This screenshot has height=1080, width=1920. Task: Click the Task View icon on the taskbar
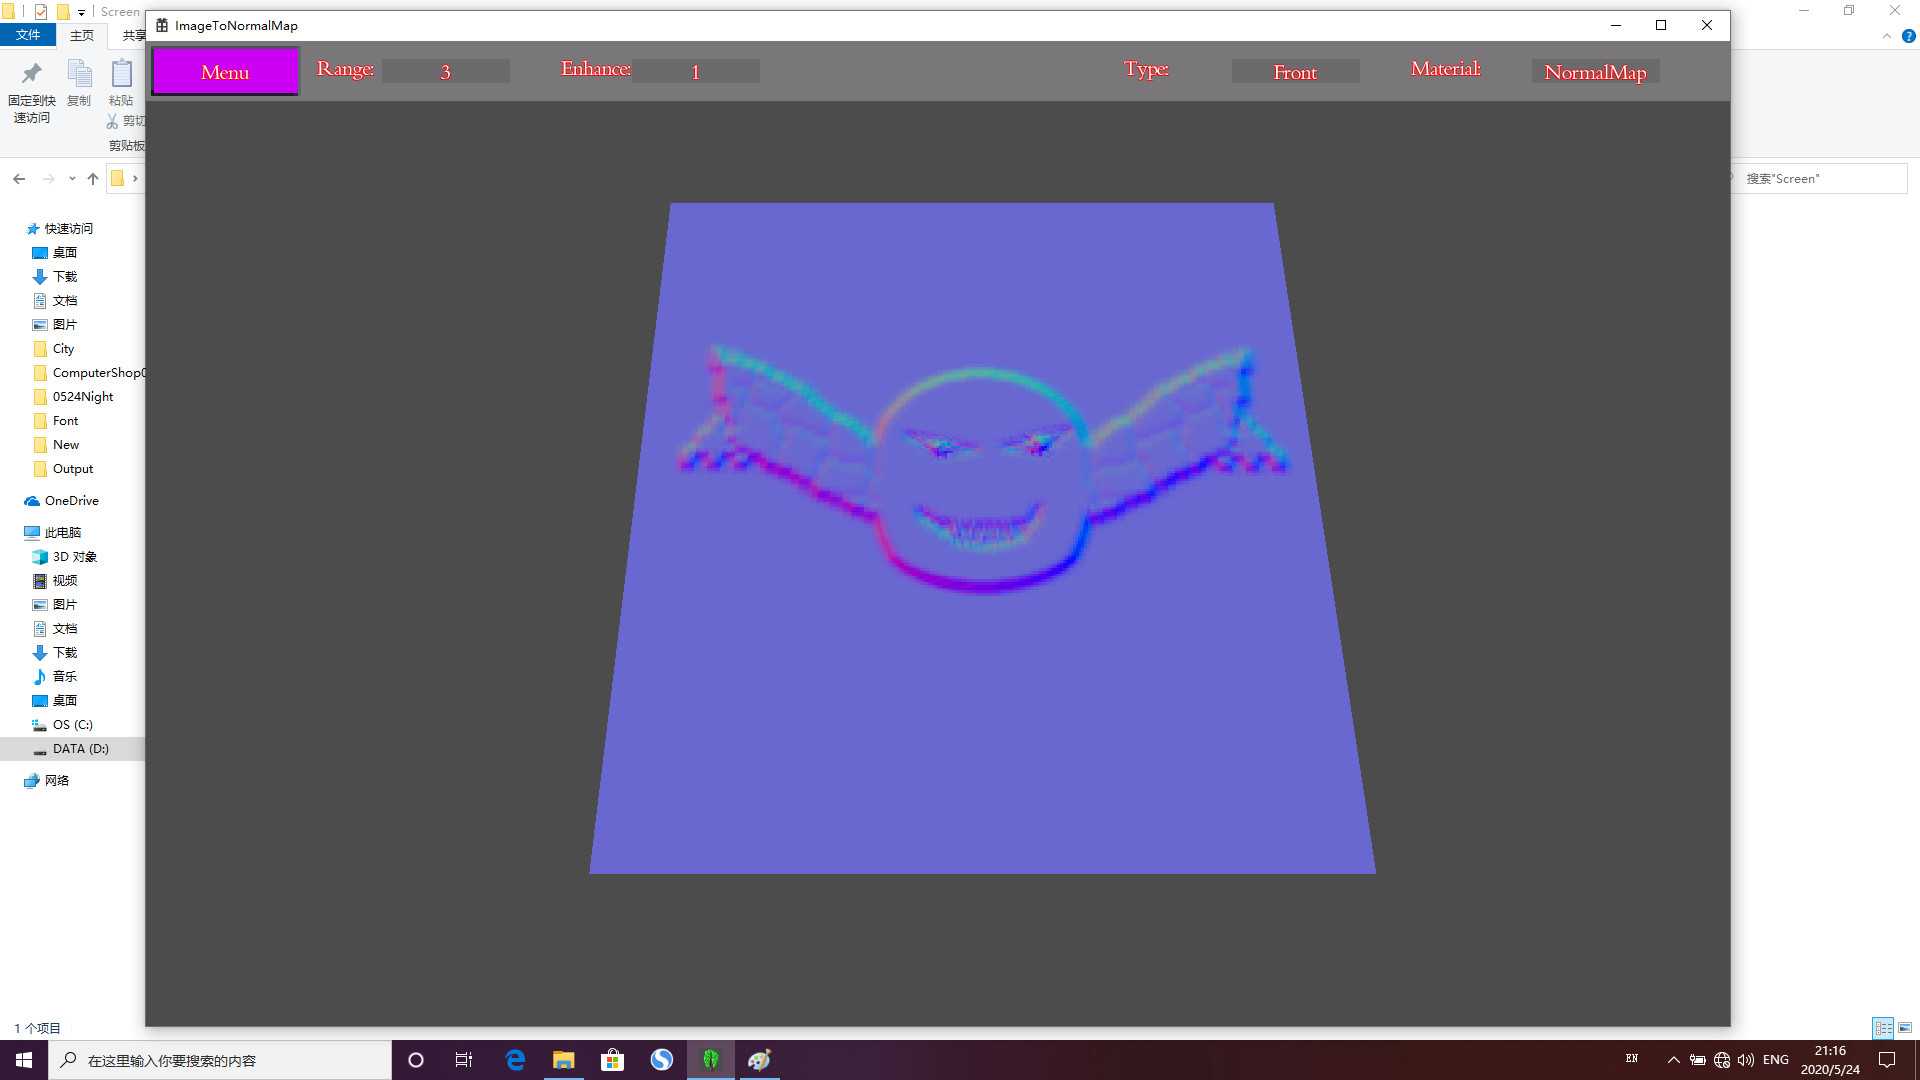coord(464,1060)
